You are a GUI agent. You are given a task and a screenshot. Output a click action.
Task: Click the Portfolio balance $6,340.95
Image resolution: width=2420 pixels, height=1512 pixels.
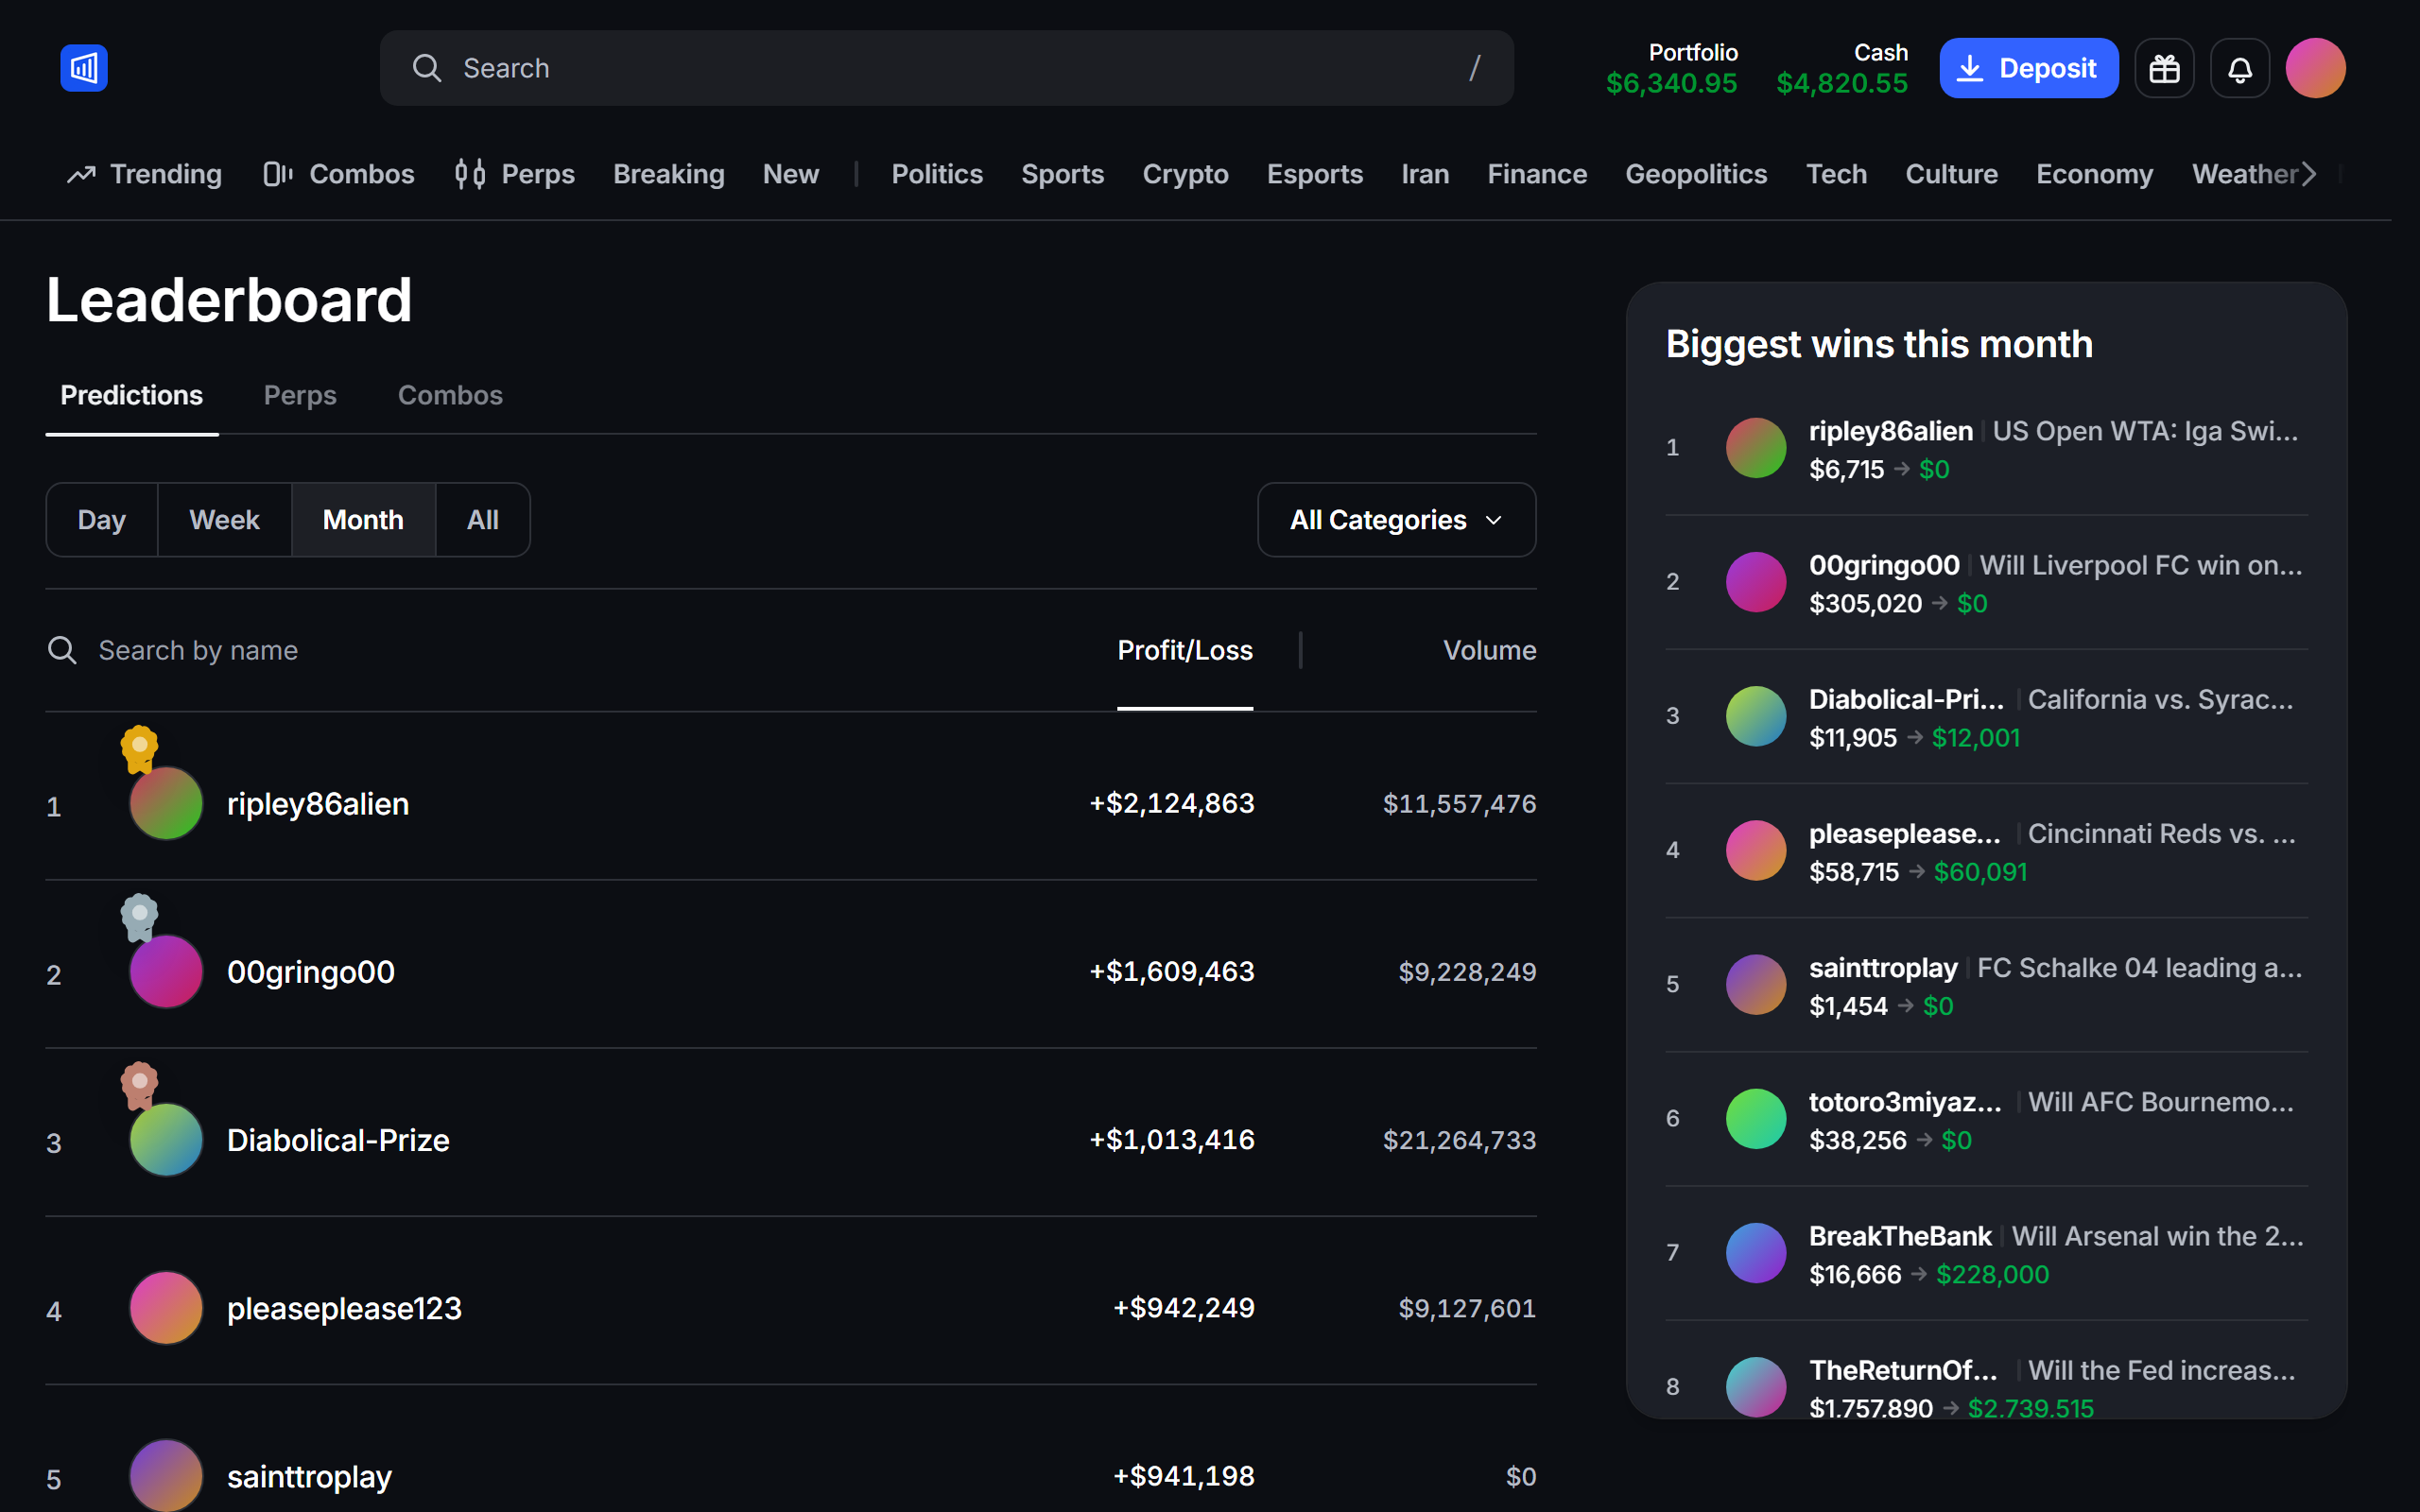tap(1672, 83)
